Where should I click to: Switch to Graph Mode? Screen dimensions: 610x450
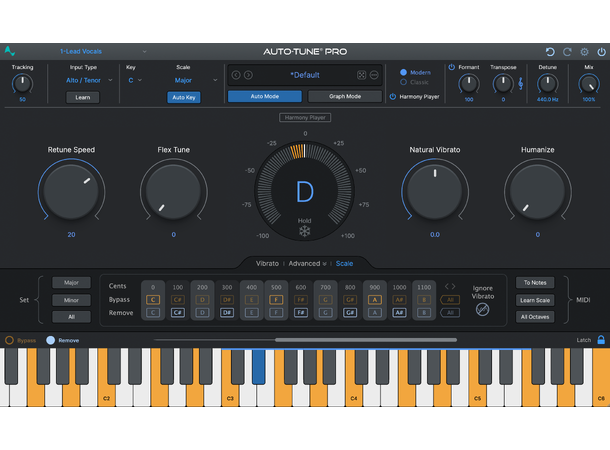click(345, 96)
